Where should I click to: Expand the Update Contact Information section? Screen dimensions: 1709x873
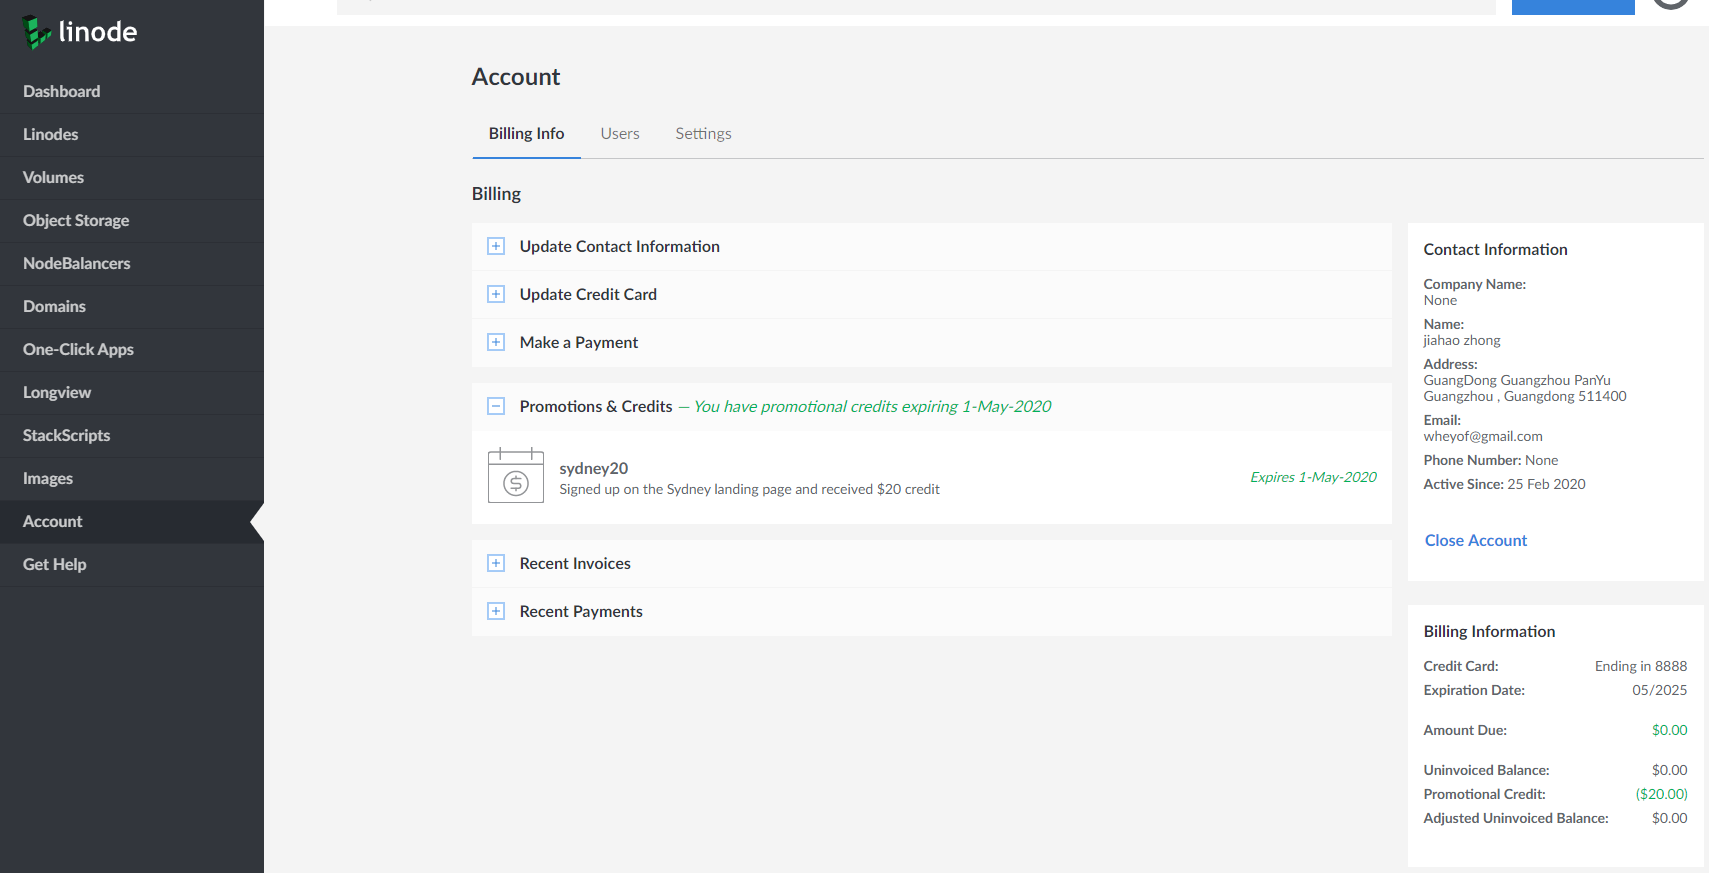point(619,246)
